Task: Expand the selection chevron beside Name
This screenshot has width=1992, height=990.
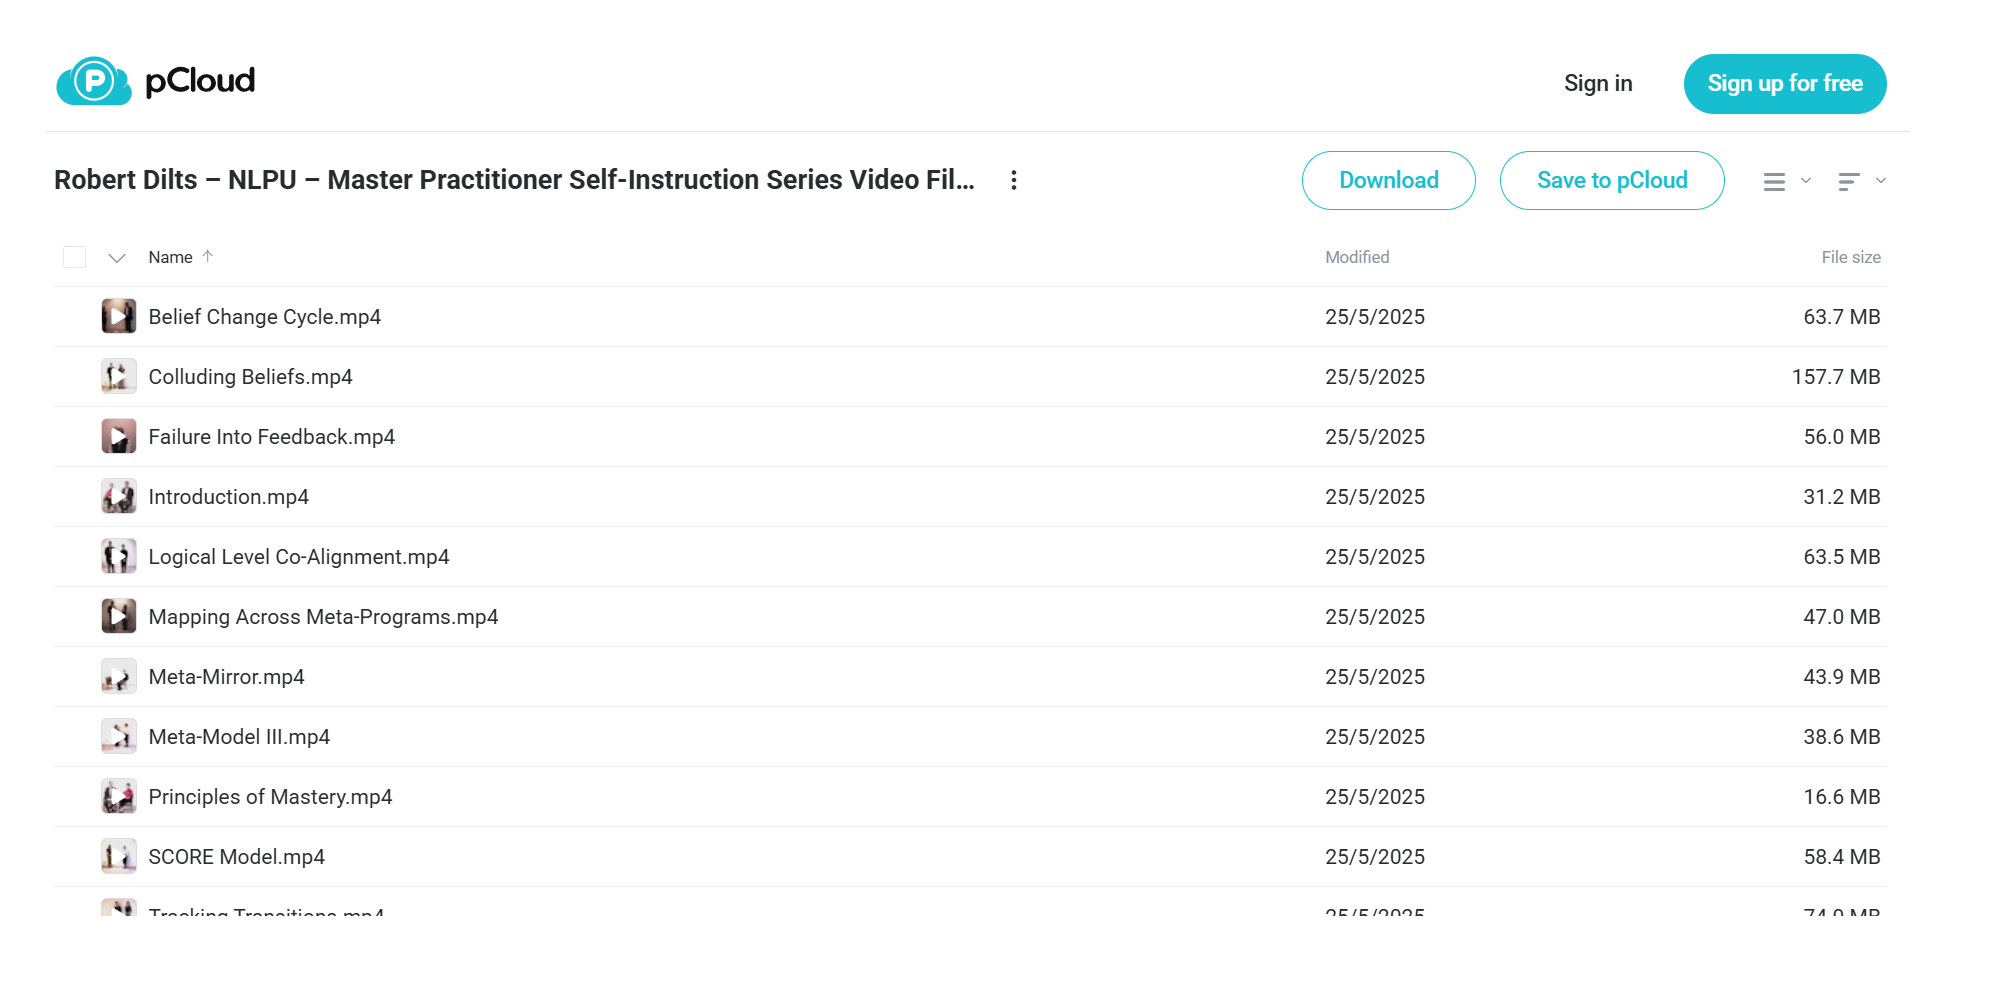Action: [x=117, y=258]
